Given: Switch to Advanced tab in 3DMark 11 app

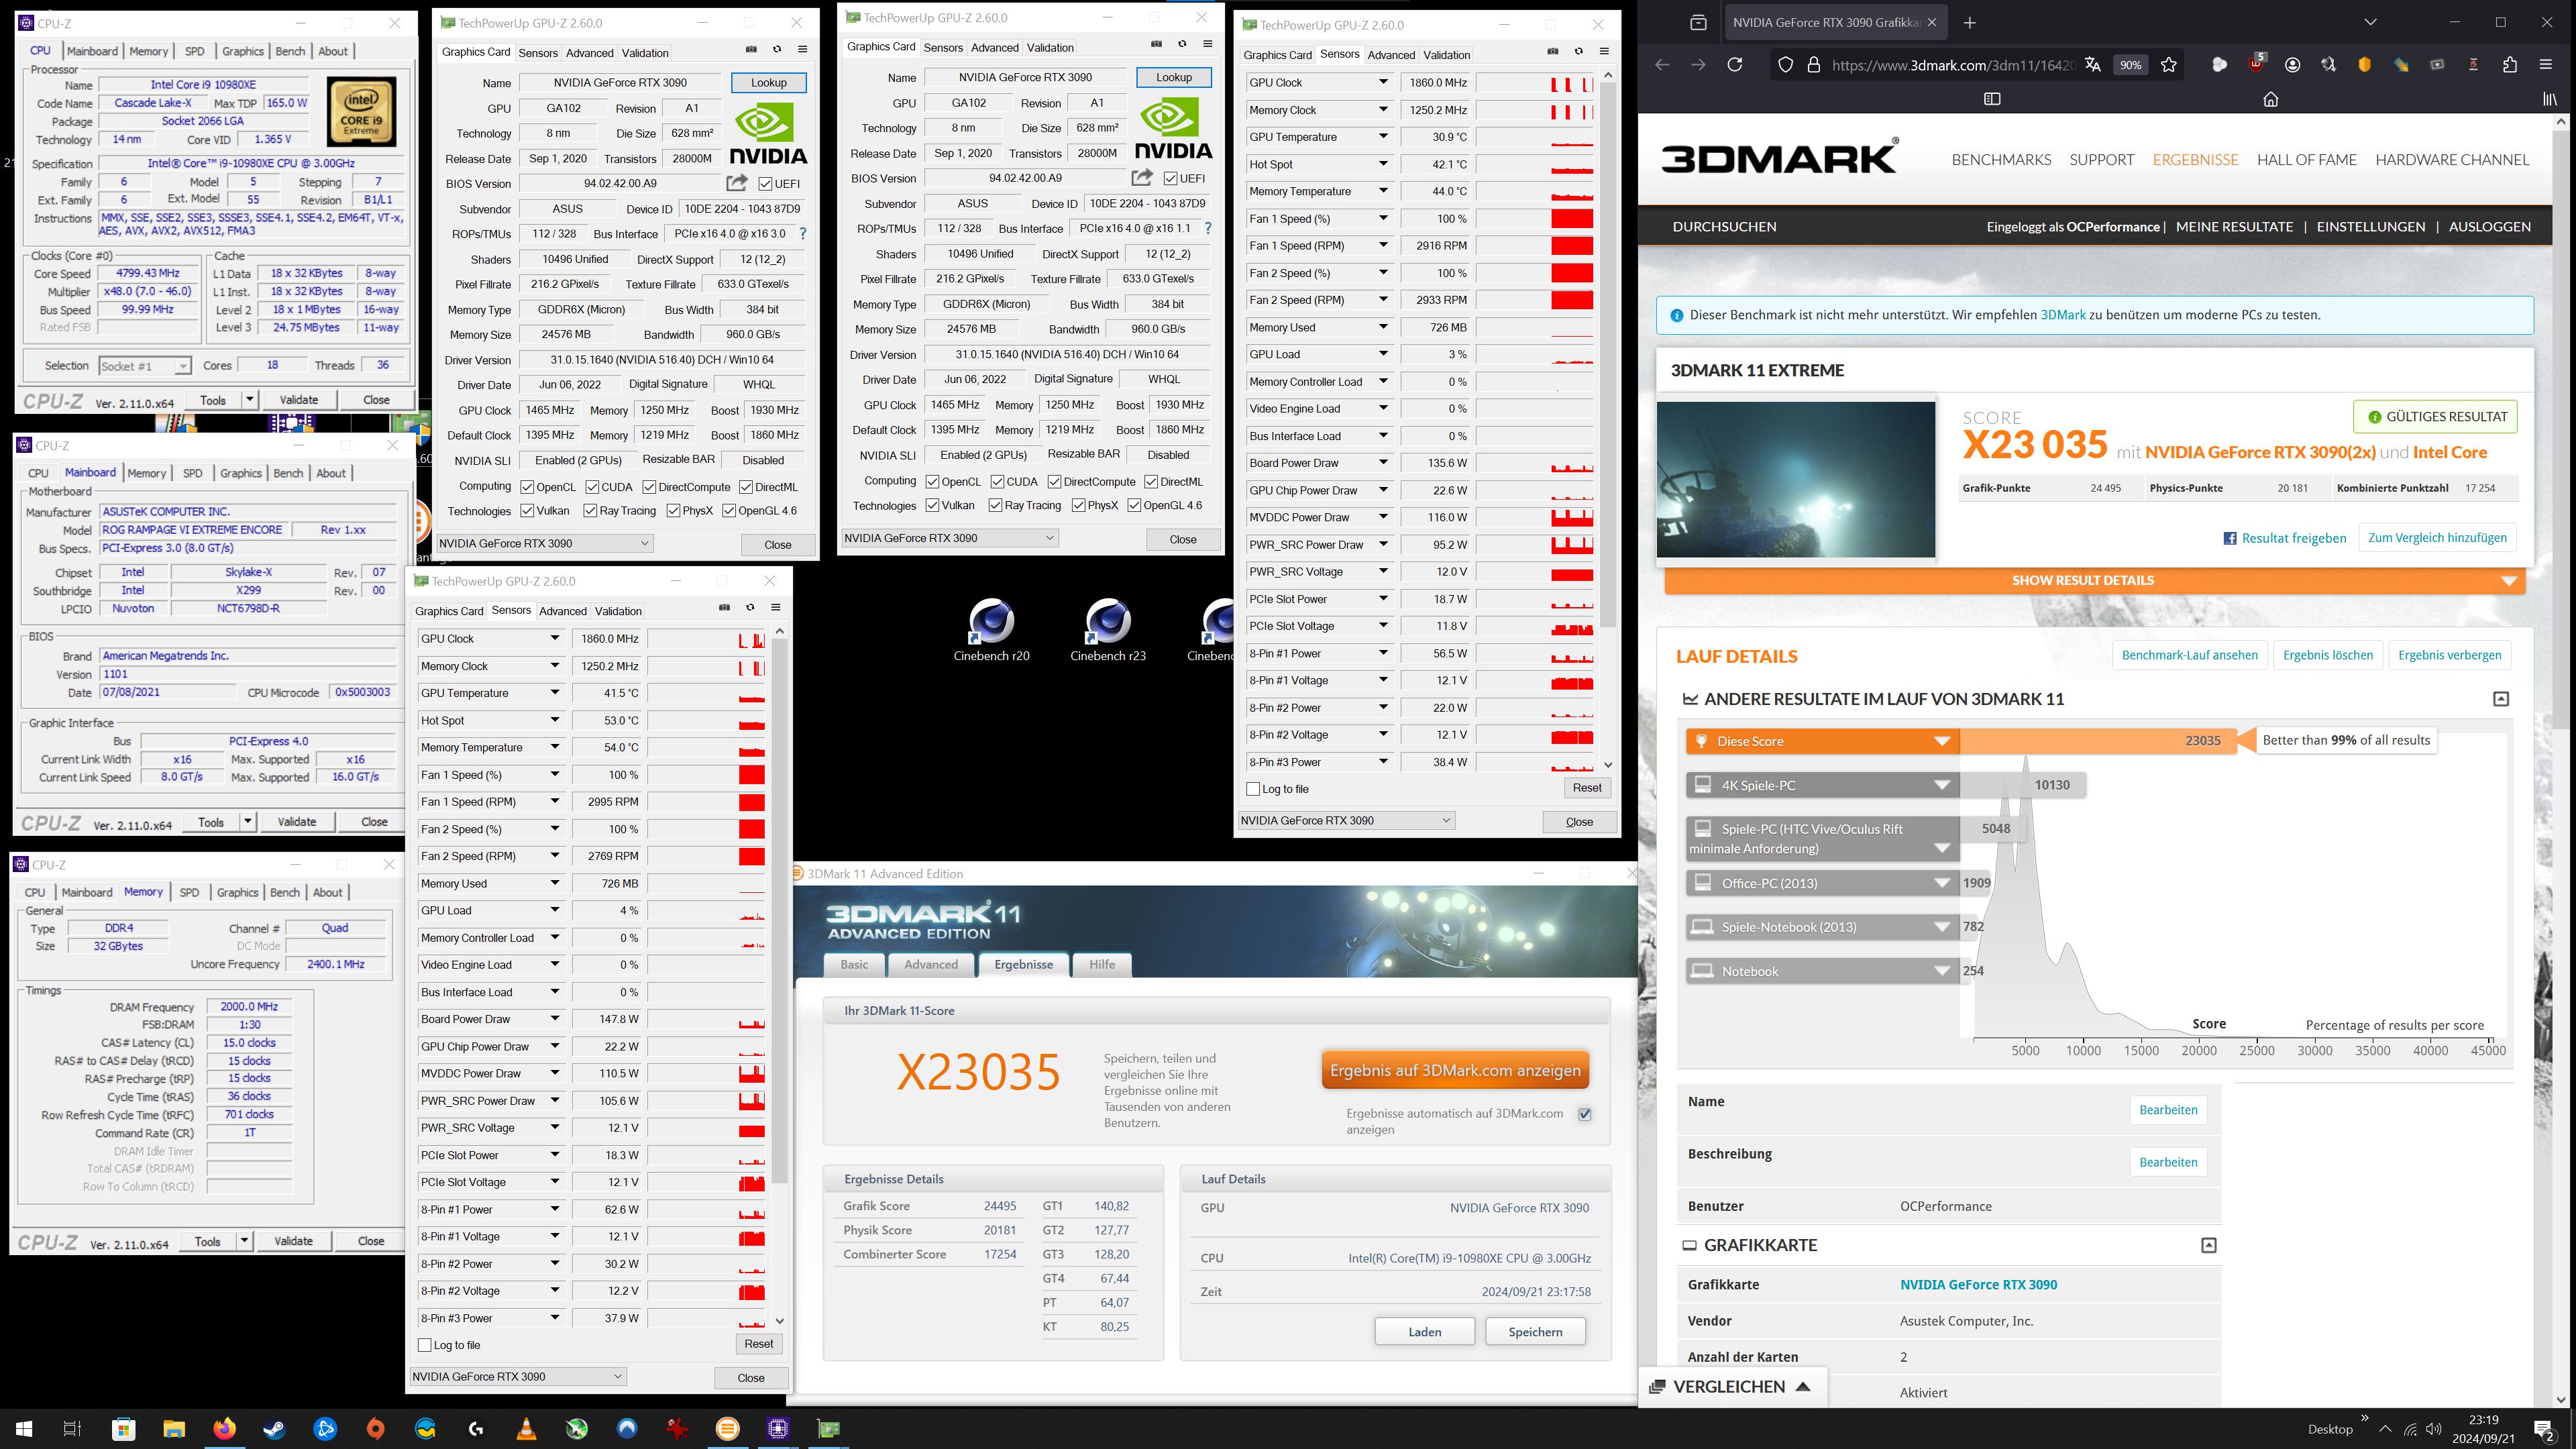Looking at the screenshot, I should point(931,965).
